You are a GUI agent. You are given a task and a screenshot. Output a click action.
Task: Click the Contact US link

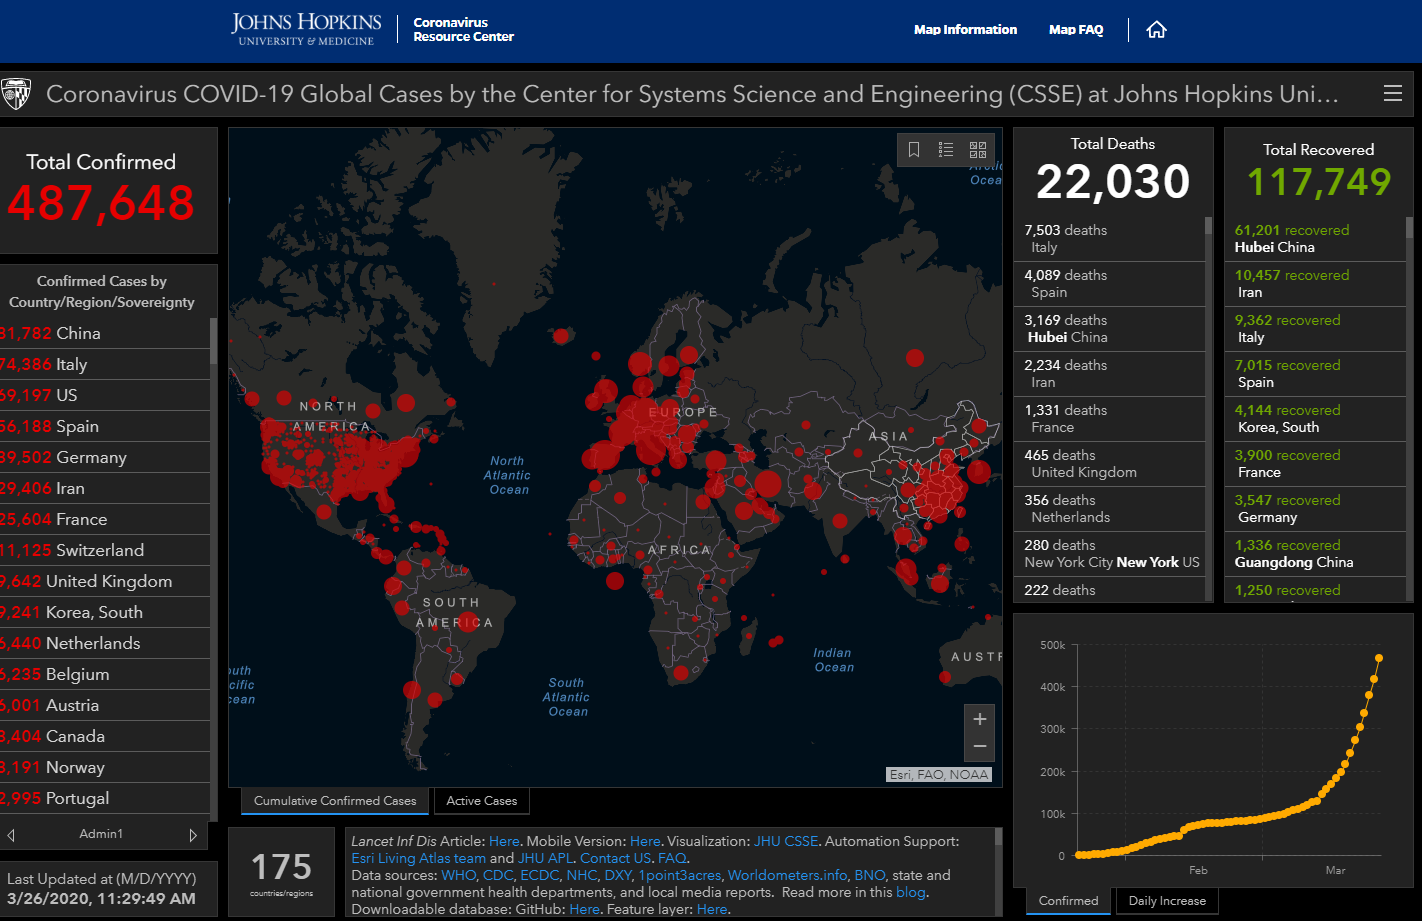pyautogui.click(x=615, y=858)
